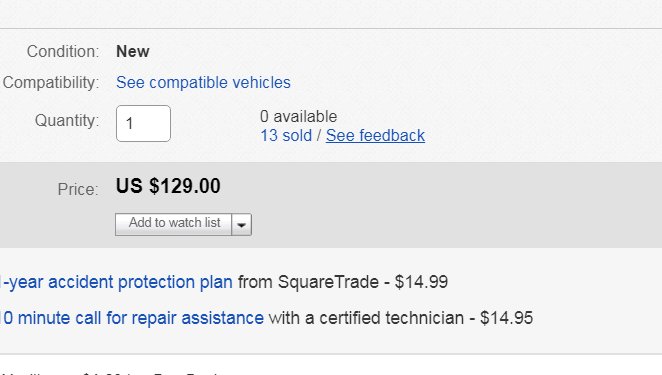Click the from SquareTrade text
The height and width of the screenshot is (375, 662).
coord(308,282)
